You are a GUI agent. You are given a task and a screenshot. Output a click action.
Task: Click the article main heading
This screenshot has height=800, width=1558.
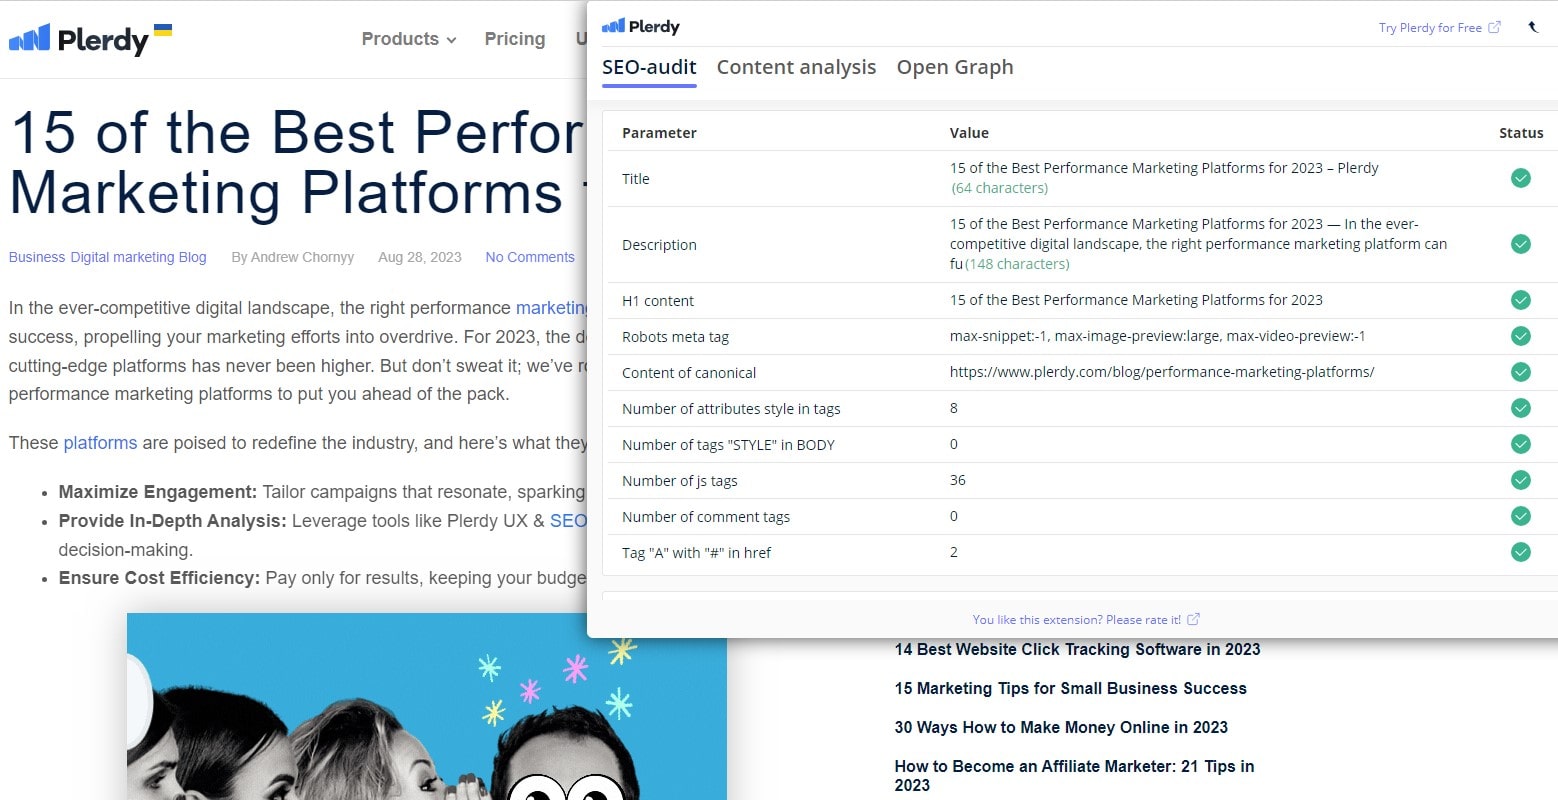click(298, 162)
